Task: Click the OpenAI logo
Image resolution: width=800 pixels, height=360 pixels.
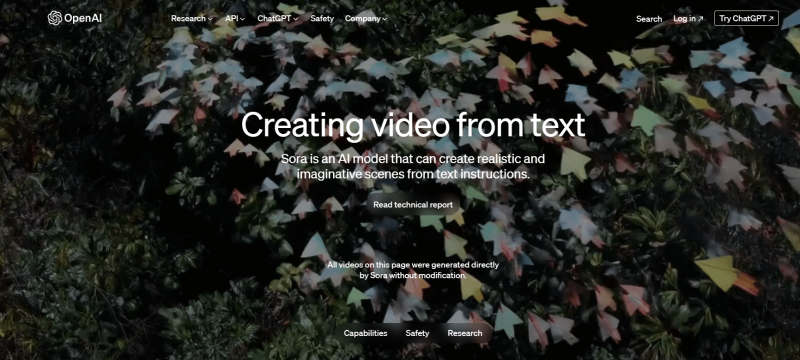Action: pos(74,18)
